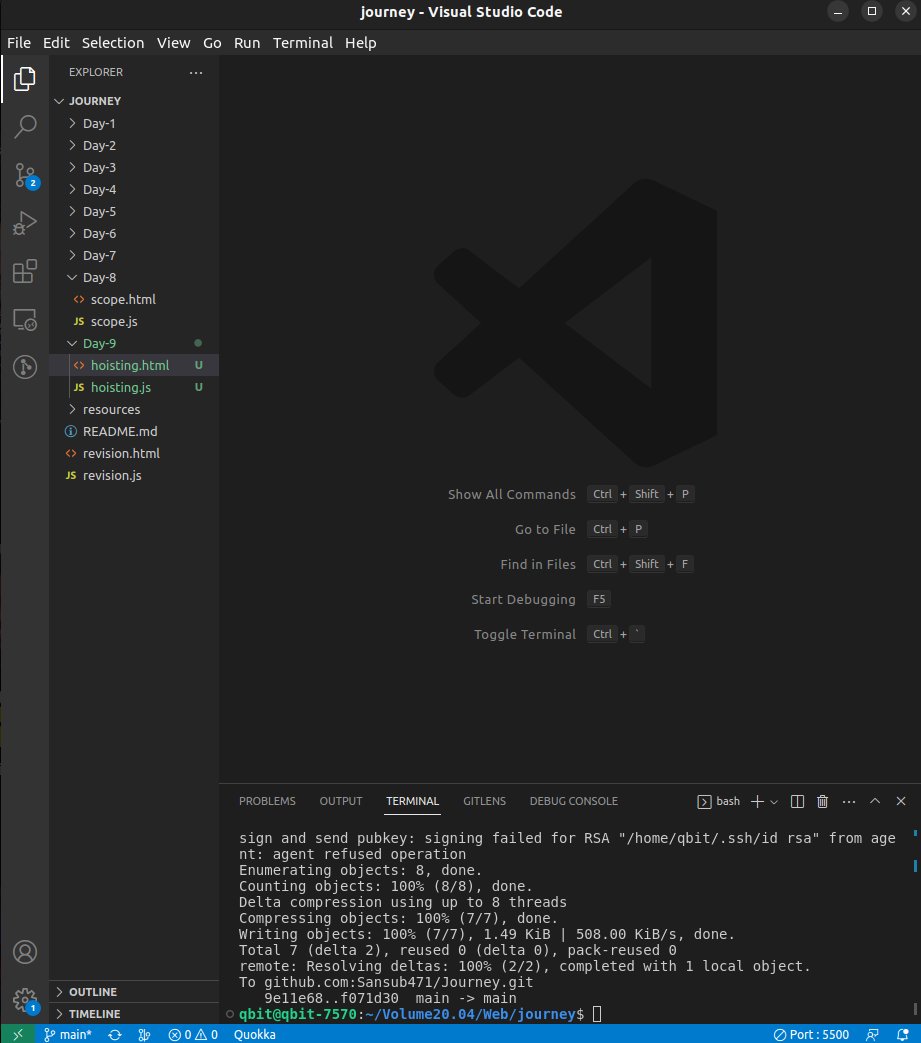
Task: Expand the Day-3 folder
Action: (134, 168)
